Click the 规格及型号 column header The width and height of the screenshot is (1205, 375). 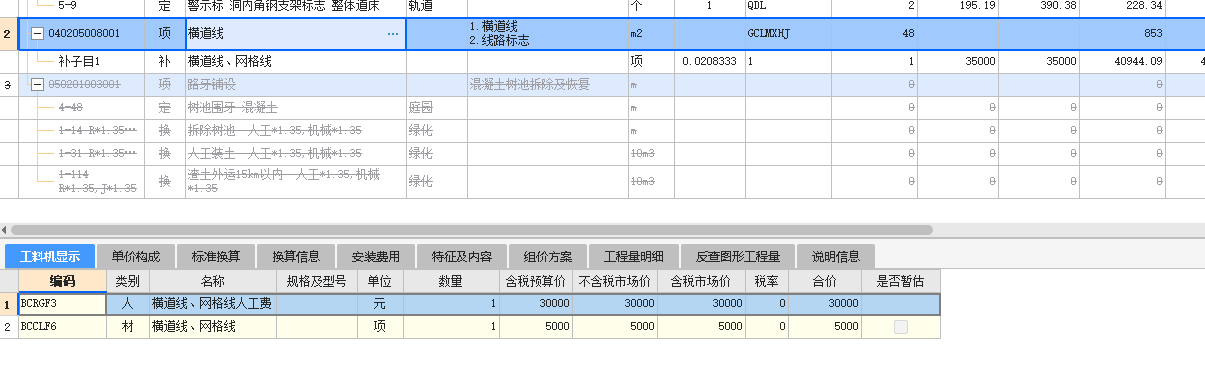click(x=316, y=281)
